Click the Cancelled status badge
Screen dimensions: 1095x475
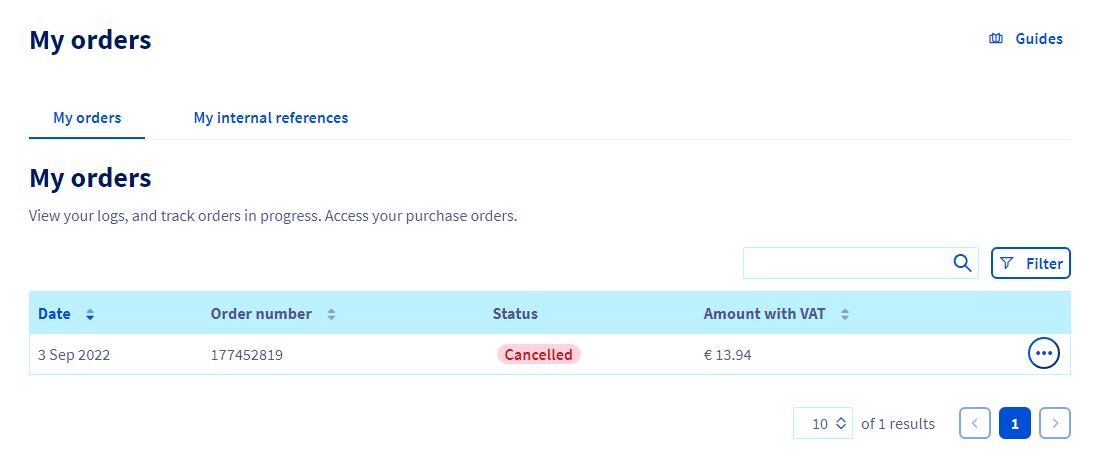pos(539,354)
